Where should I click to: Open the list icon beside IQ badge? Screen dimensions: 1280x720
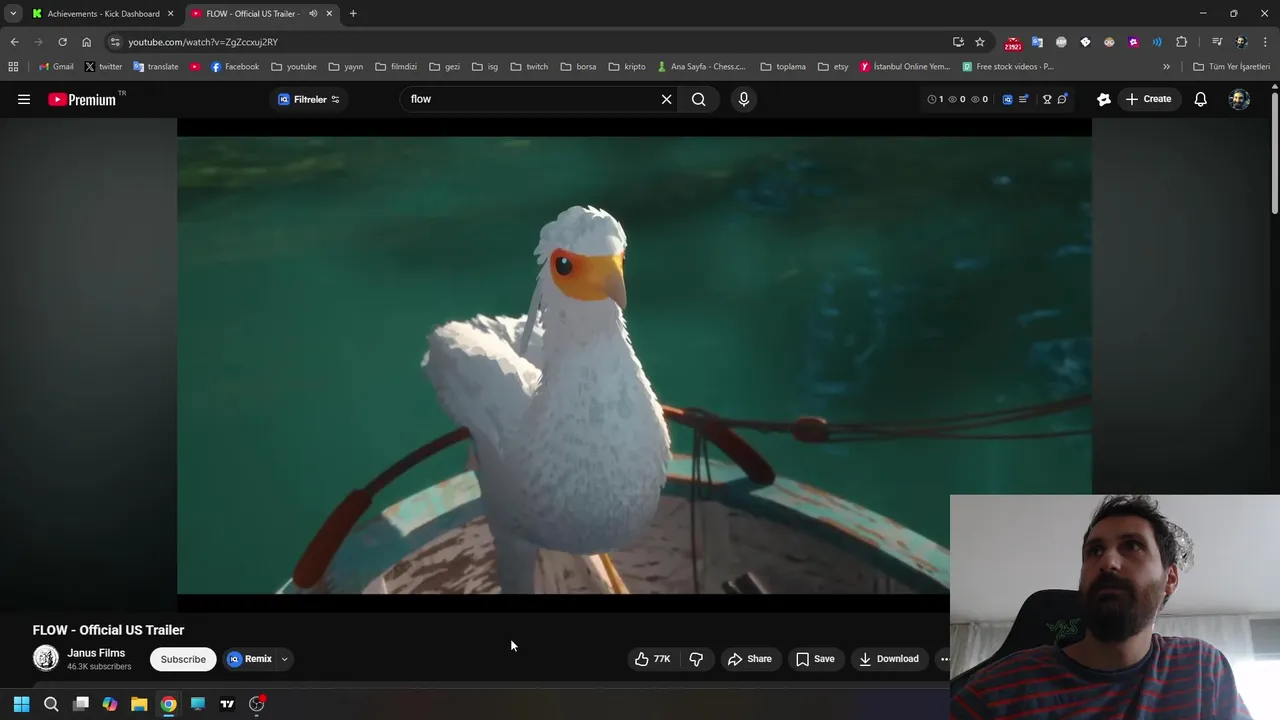pos(1023,99)
